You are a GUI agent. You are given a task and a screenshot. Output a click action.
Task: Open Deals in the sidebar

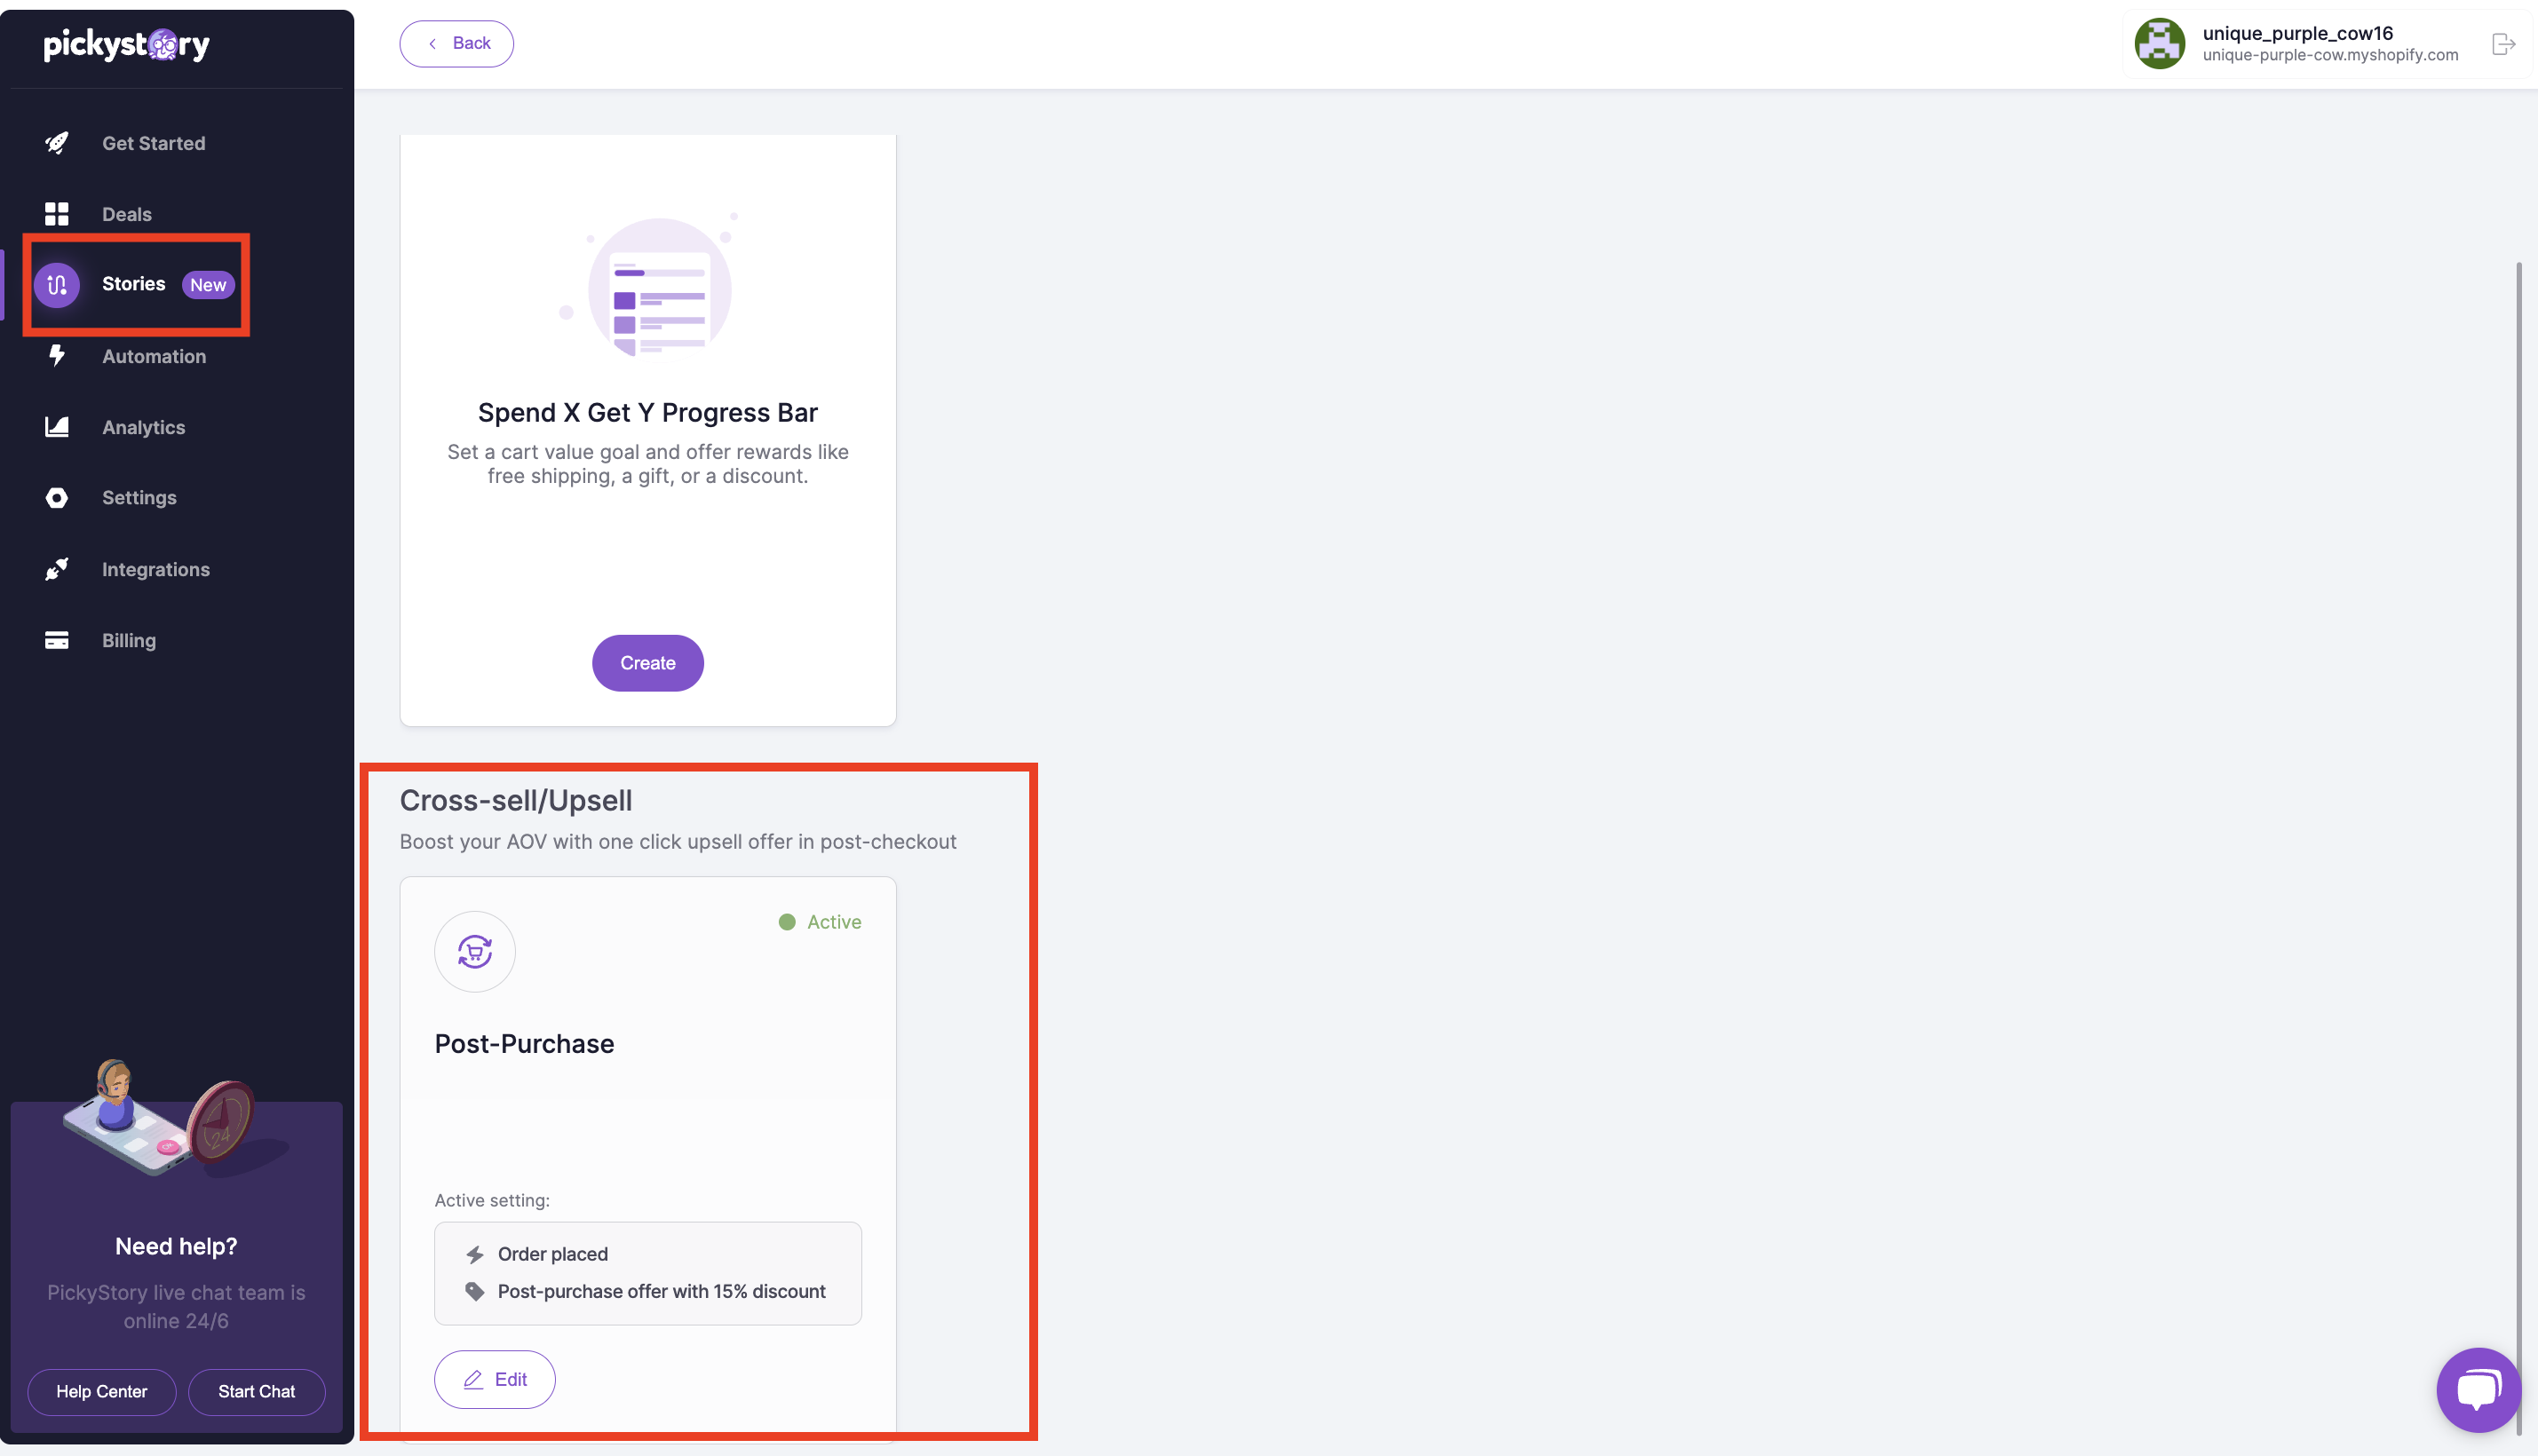127,214
